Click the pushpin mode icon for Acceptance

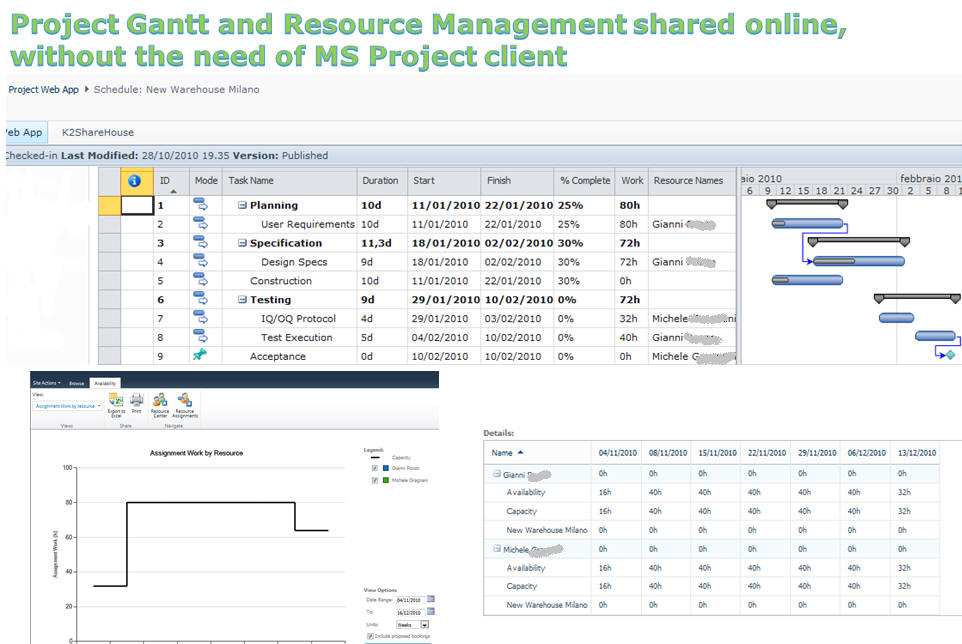(x=199, y=355)
